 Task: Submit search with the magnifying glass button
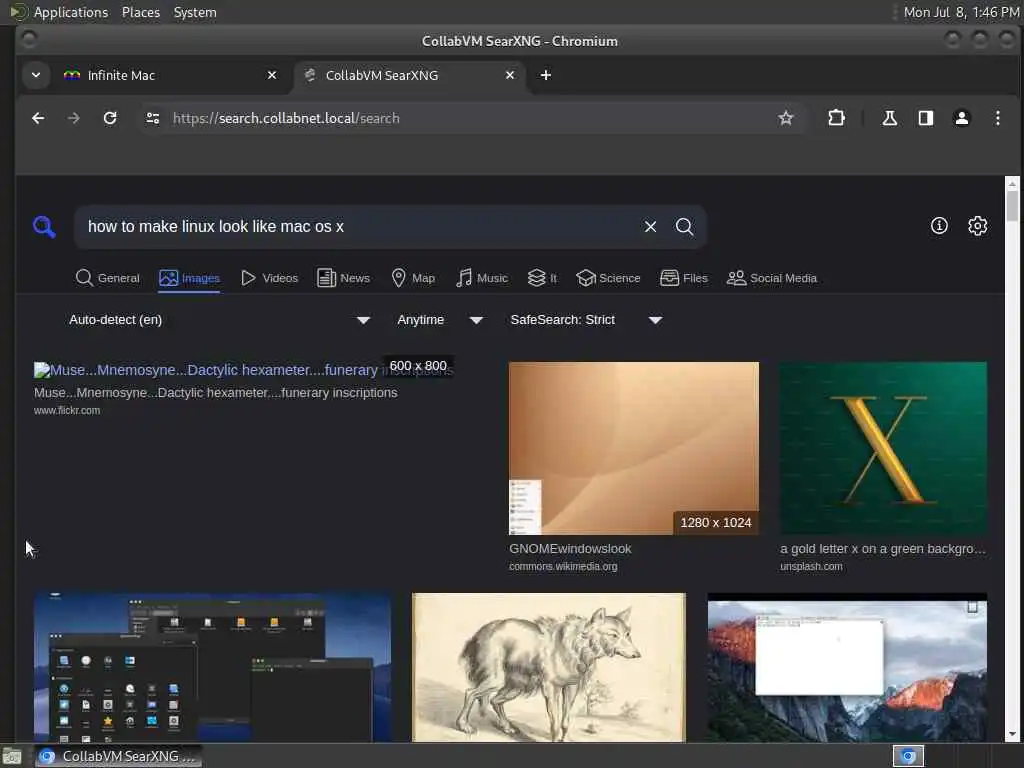click(684, 227)
